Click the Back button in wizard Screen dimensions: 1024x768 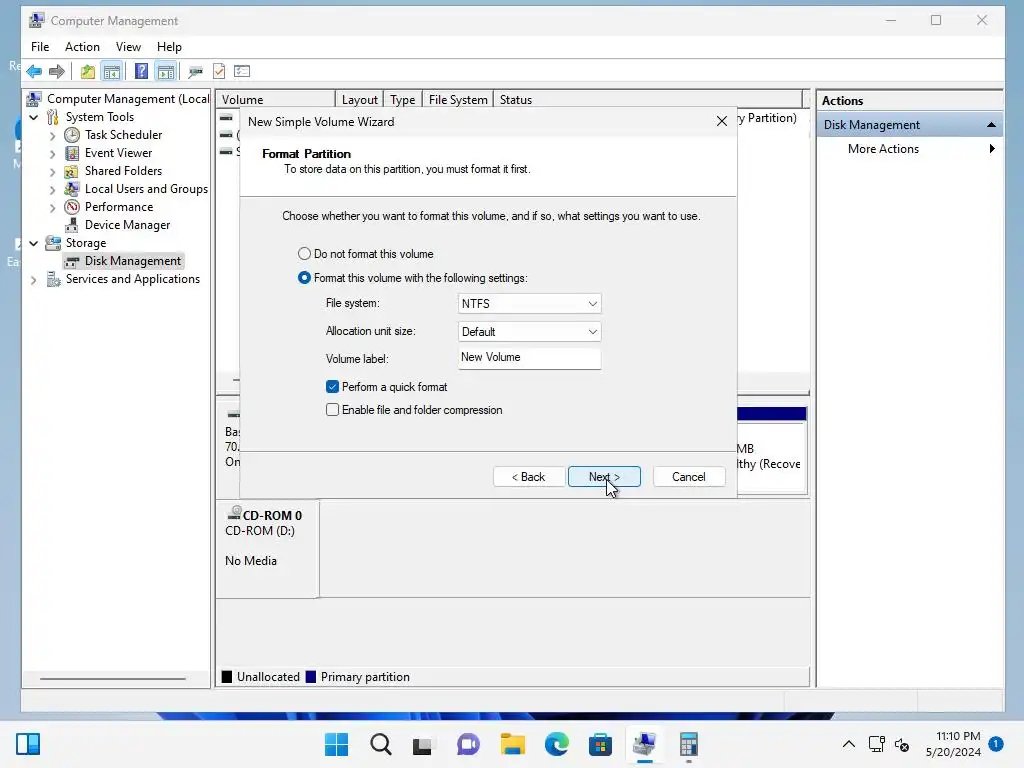tap(528, 477)
